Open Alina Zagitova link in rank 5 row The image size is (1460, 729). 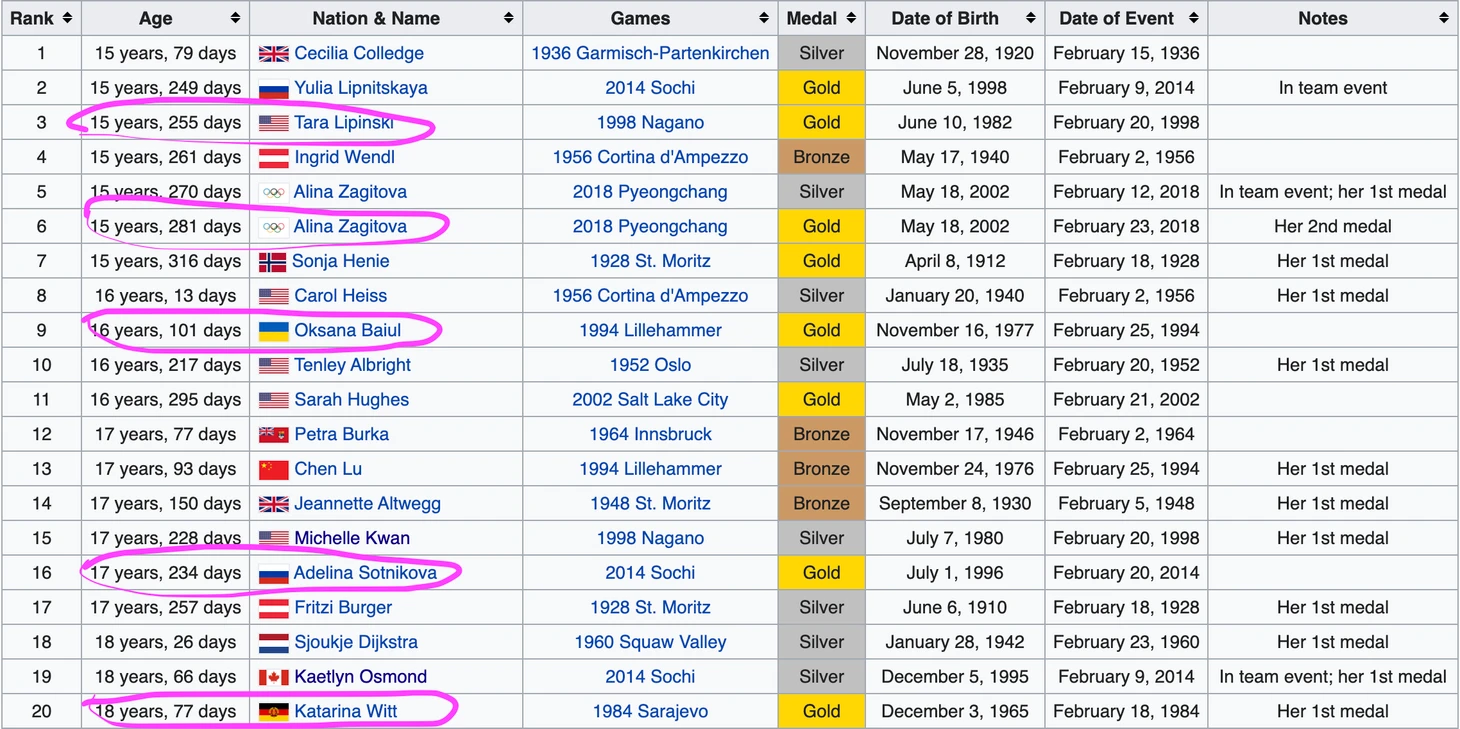point(350,192)
